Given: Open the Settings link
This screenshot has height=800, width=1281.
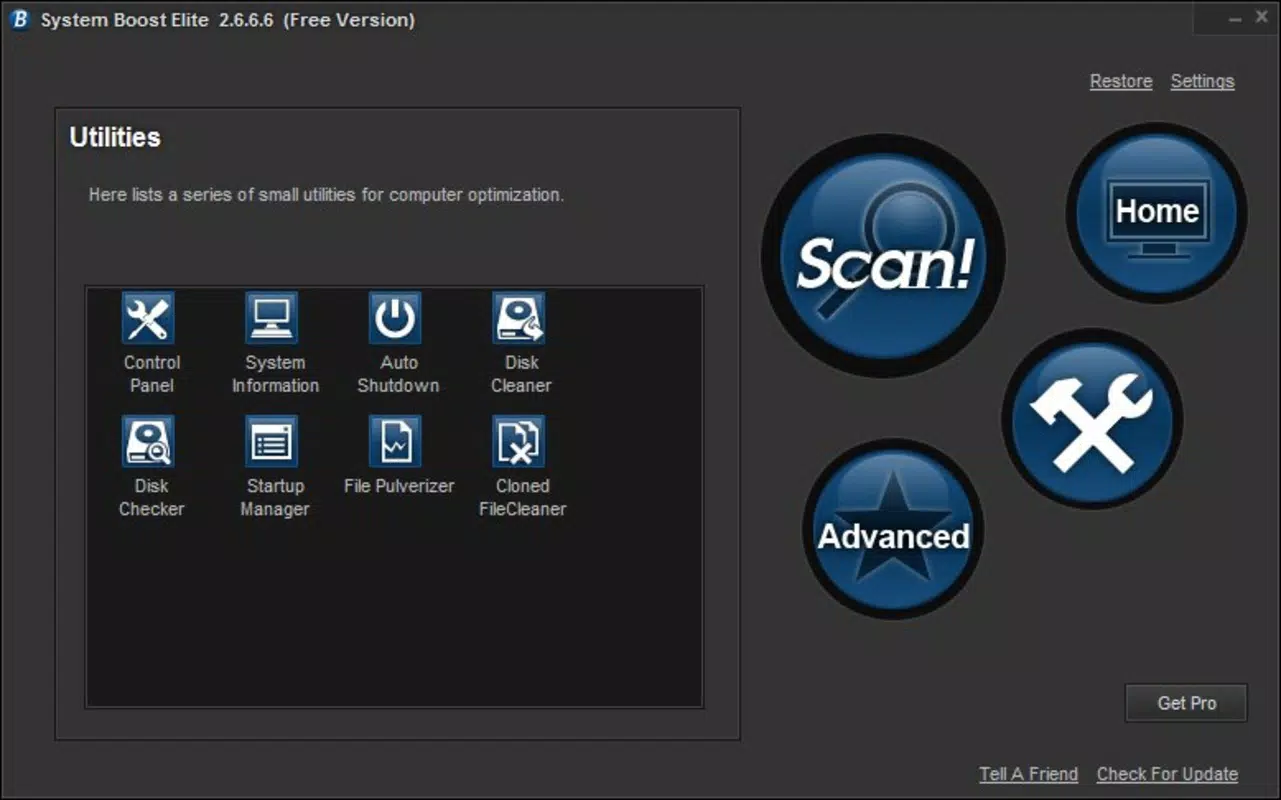Looking at the screenshot, I should click(x=1202, y=82).
